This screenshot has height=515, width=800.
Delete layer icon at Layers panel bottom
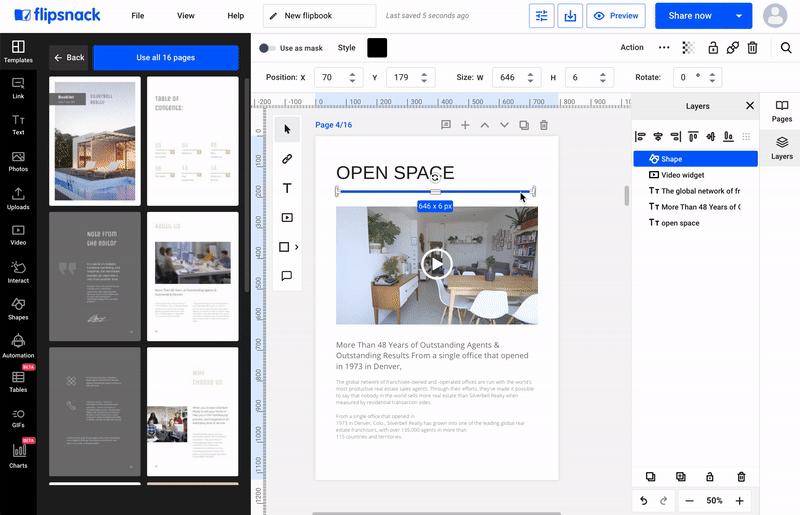[741, 477]
